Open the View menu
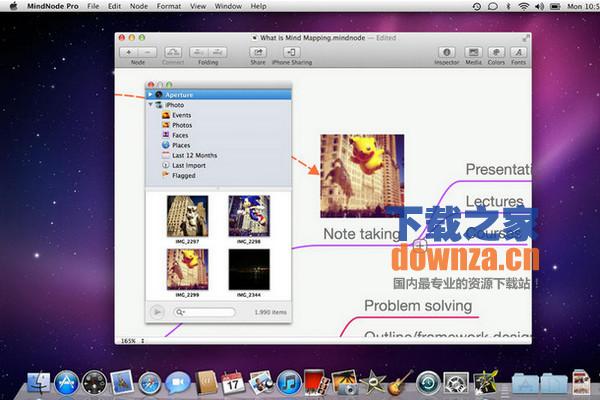 coord(198,6)
